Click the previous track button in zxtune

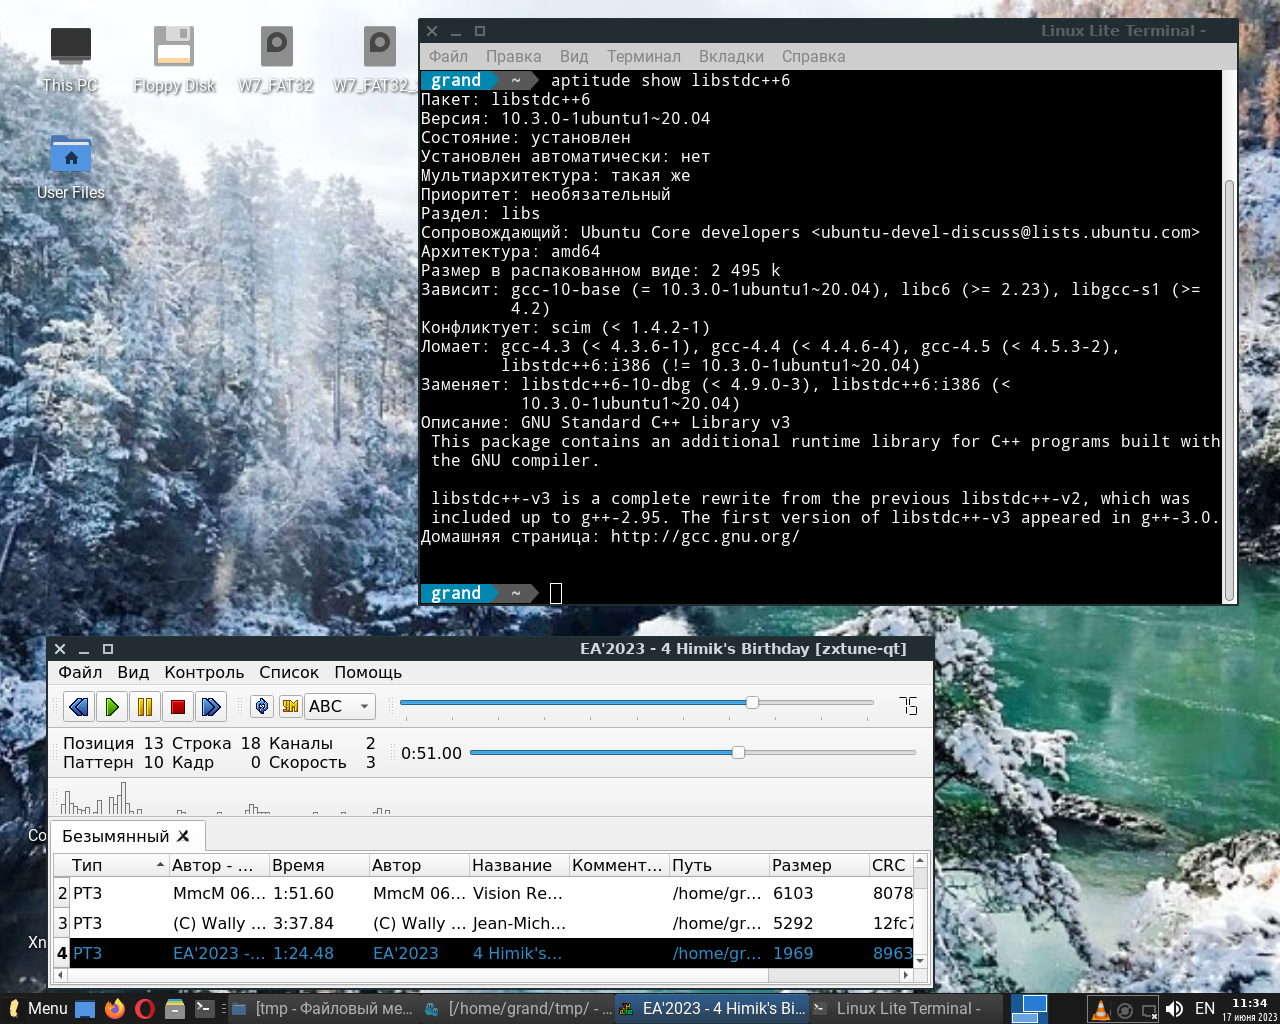click(x=79, y=706)
